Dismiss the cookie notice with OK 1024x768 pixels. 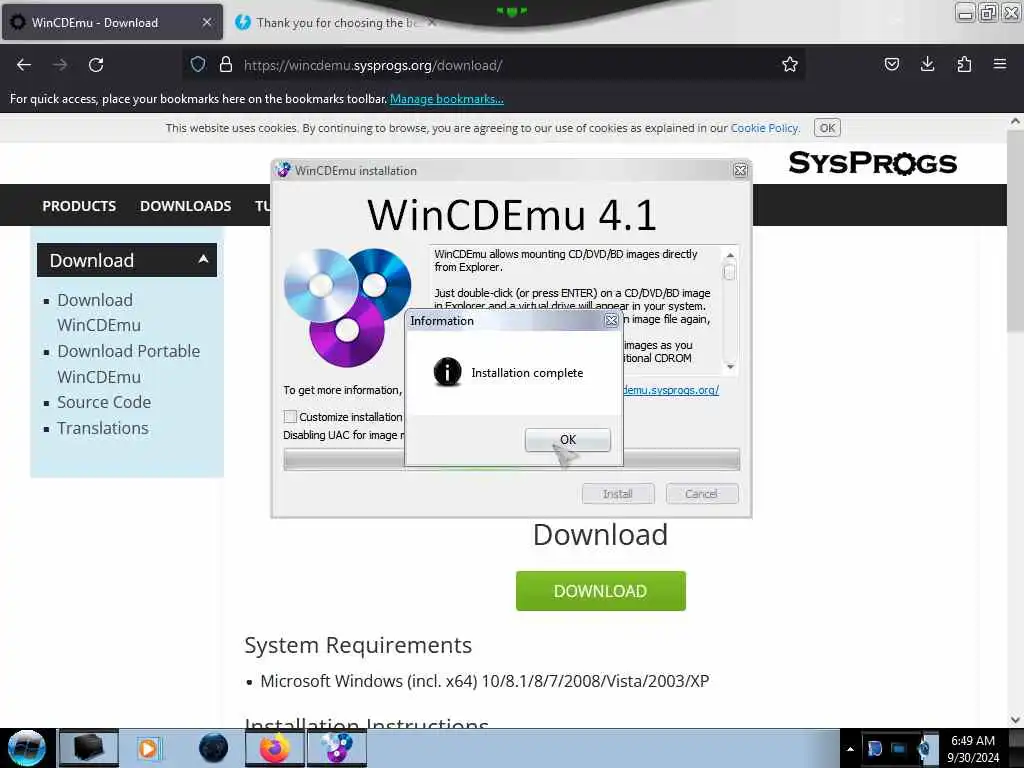(x=827, y=128)
